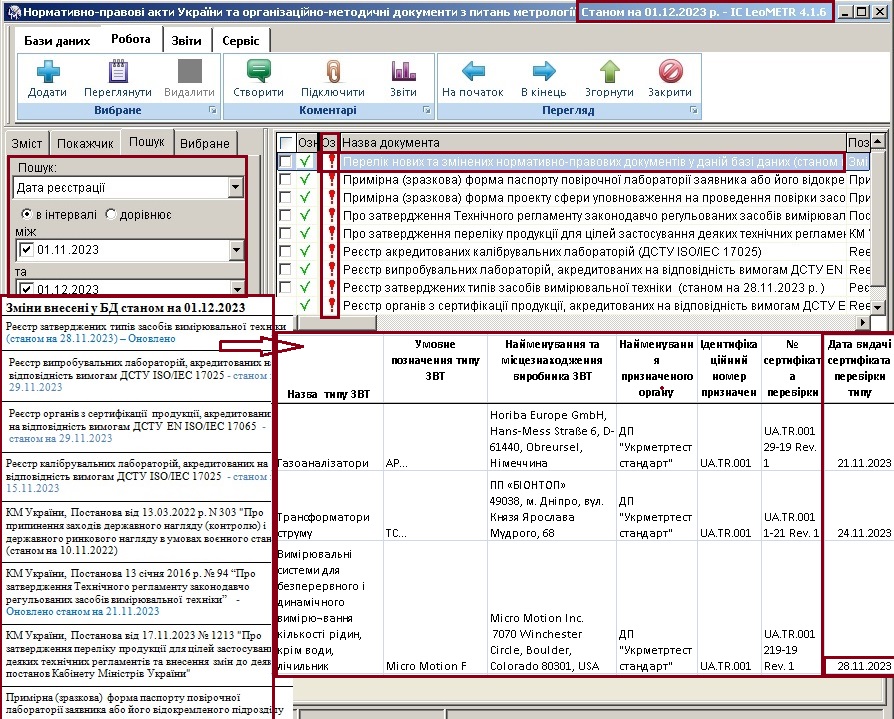
Task: Click green check mark beside Про затвердження Технічного регламенту
Action: point(306,216)
